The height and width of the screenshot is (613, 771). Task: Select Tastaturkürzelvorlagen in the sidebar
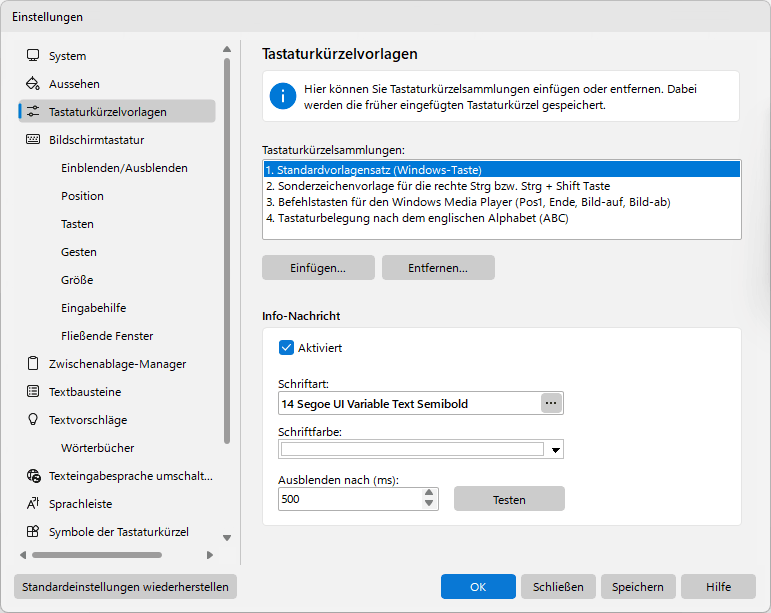coord(117,112)
